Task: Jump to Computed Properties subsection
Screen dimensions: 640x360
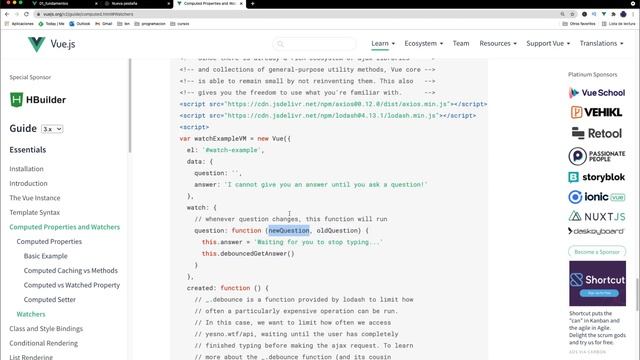Action: [x=49, y=242]
